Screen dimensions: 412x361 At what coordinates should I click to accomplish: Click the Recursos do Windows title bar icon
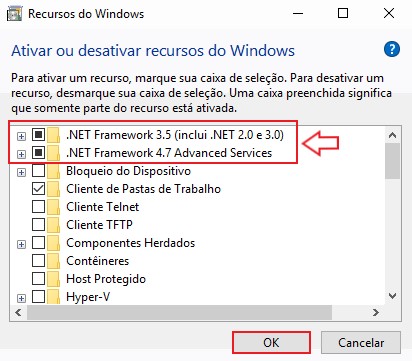coord(15,14)
